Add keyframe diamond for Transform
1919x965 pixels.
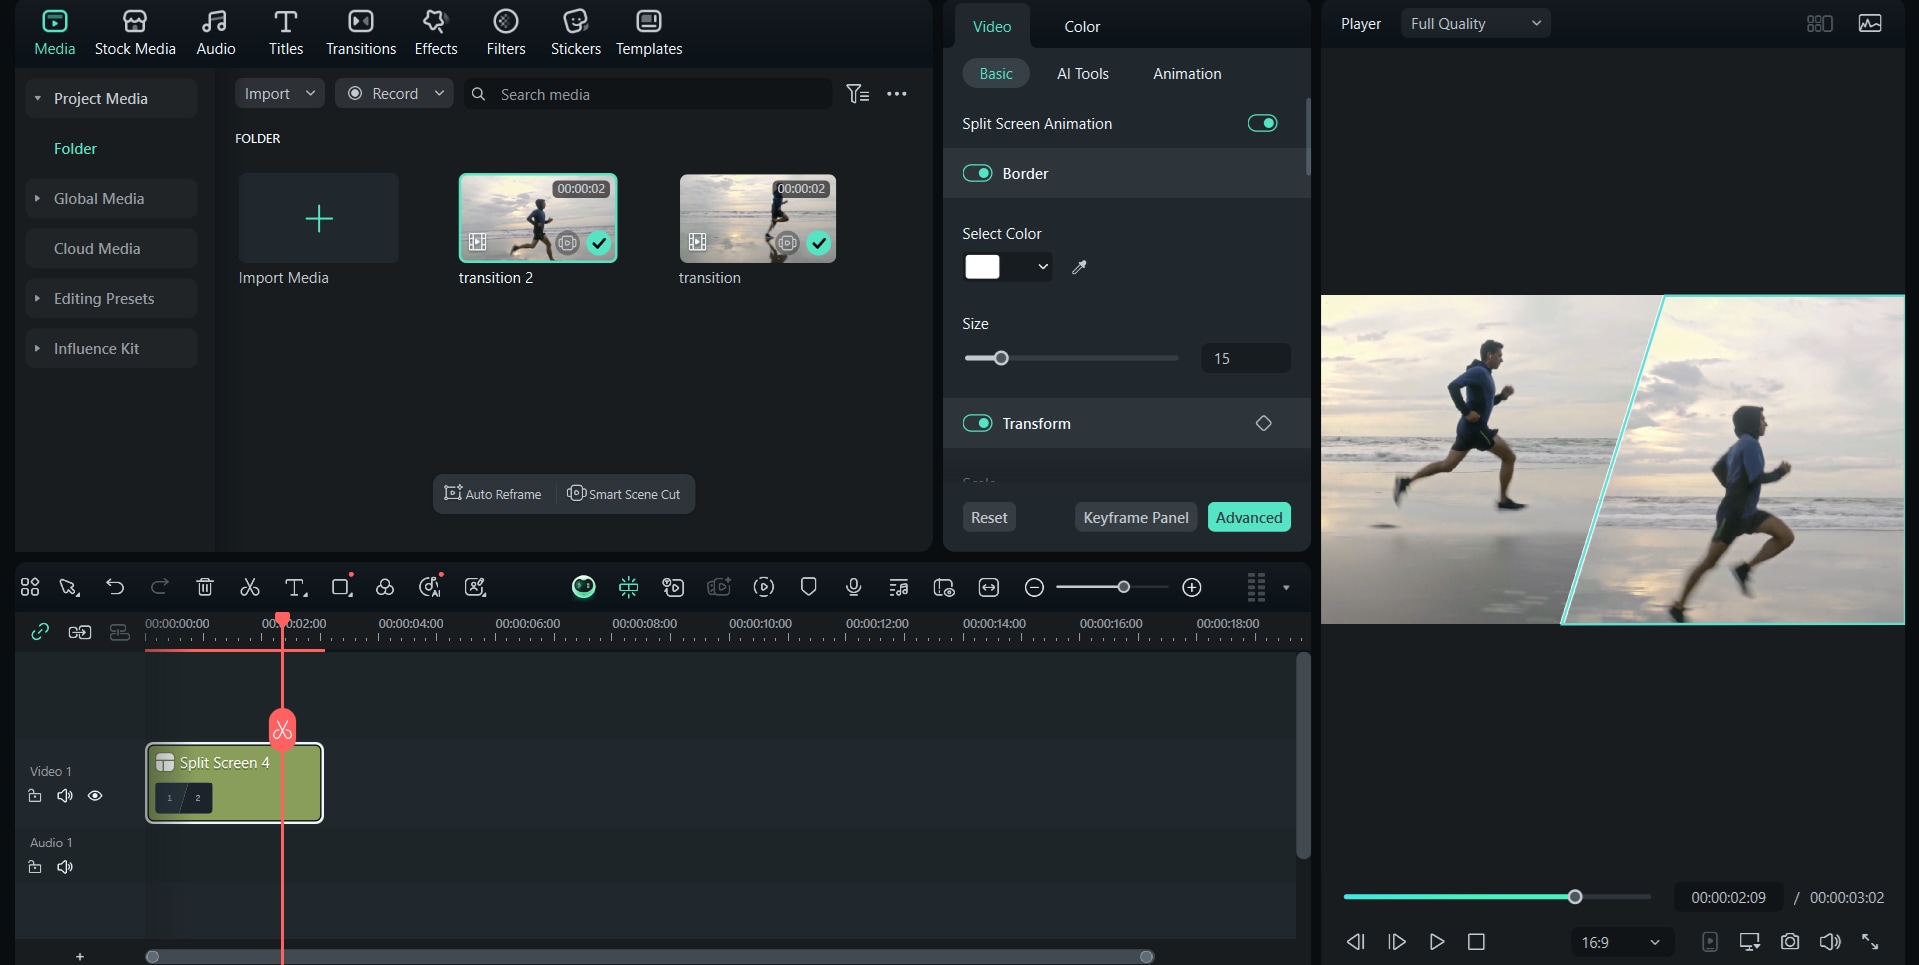pos(1264,423)
